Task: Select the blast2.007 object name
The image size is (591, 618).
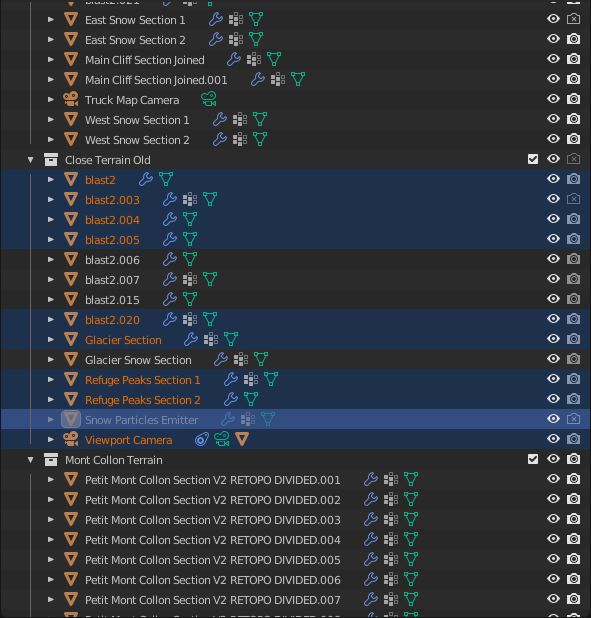Action: click(112, 280)
